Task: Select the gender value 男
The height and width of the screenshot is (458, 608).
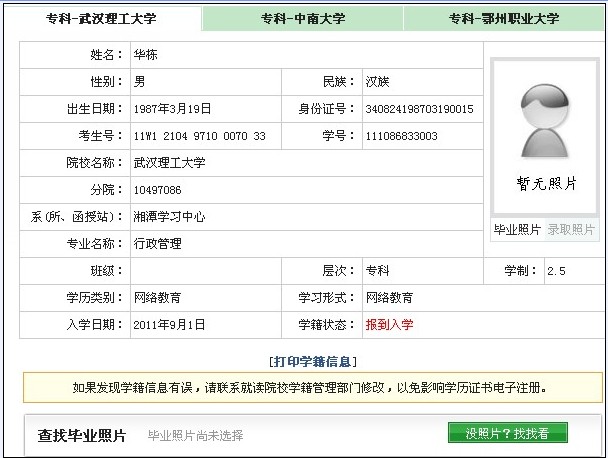Action: click(x=139, y=82)
